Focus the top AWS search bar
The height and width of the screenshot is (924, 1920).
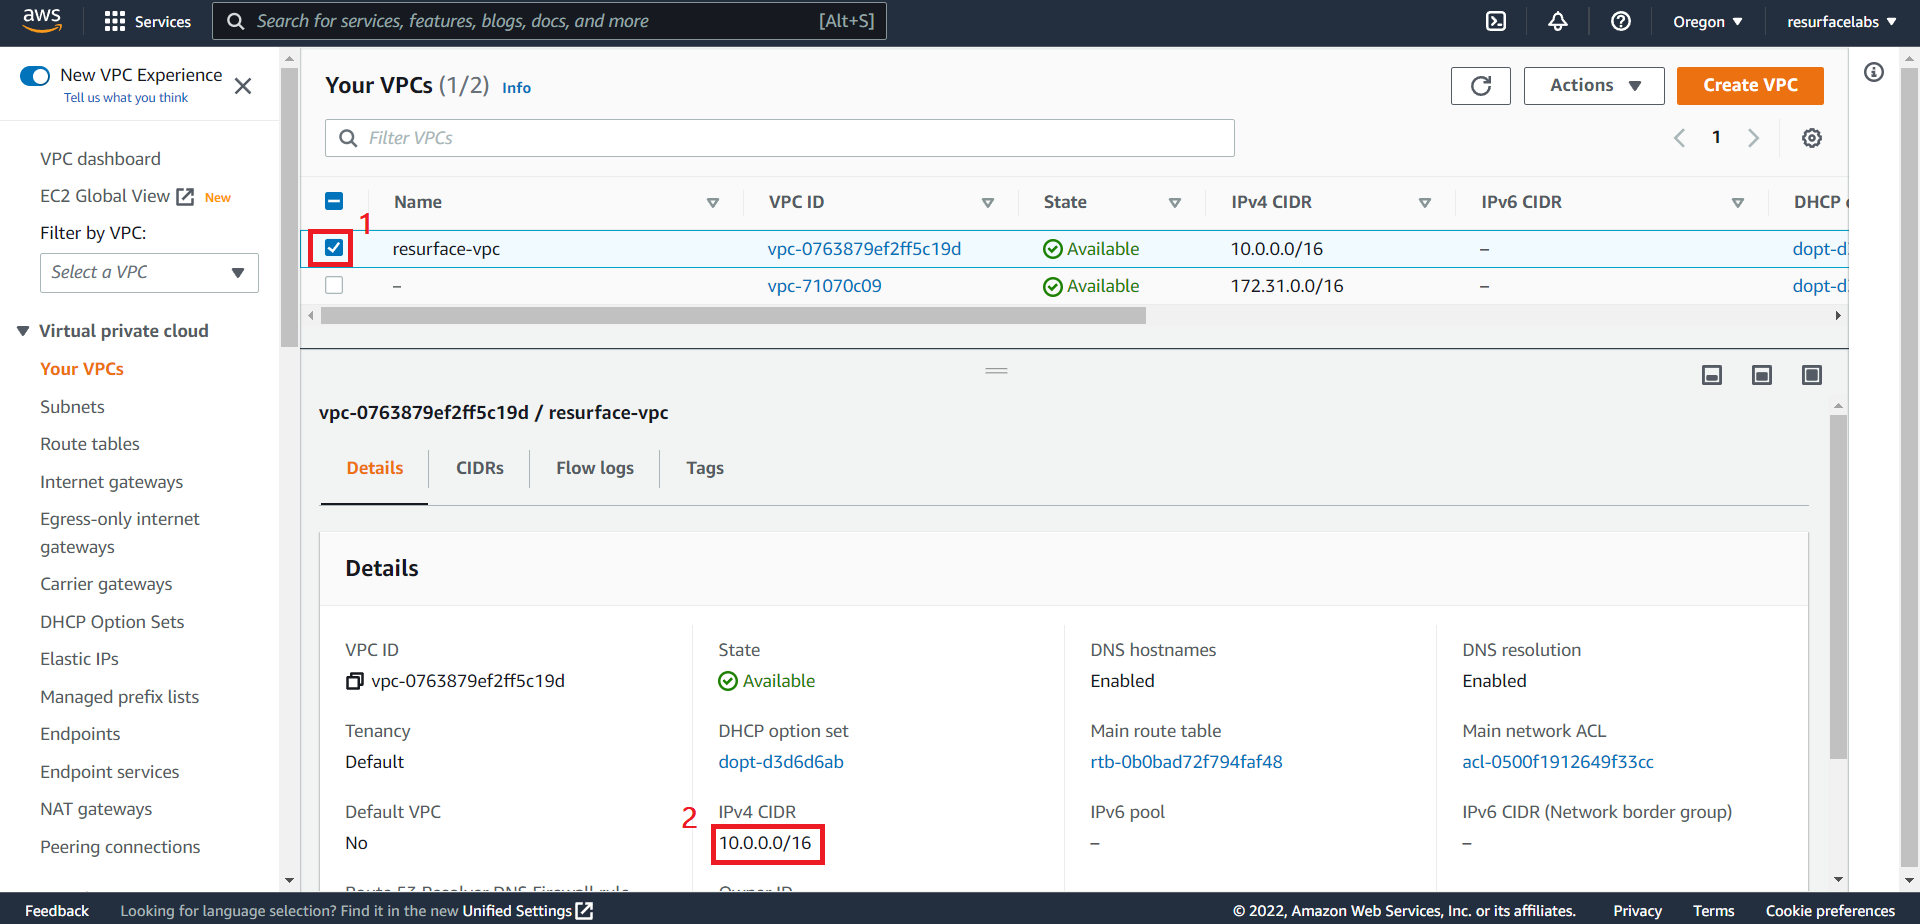point(549,21)
